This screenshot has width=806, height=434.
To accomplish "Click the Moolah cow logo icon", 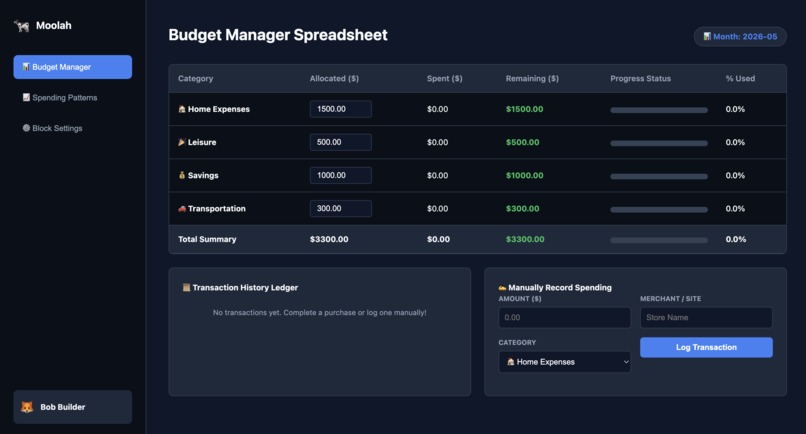I will pyautogui.click(x=22, y=26).
